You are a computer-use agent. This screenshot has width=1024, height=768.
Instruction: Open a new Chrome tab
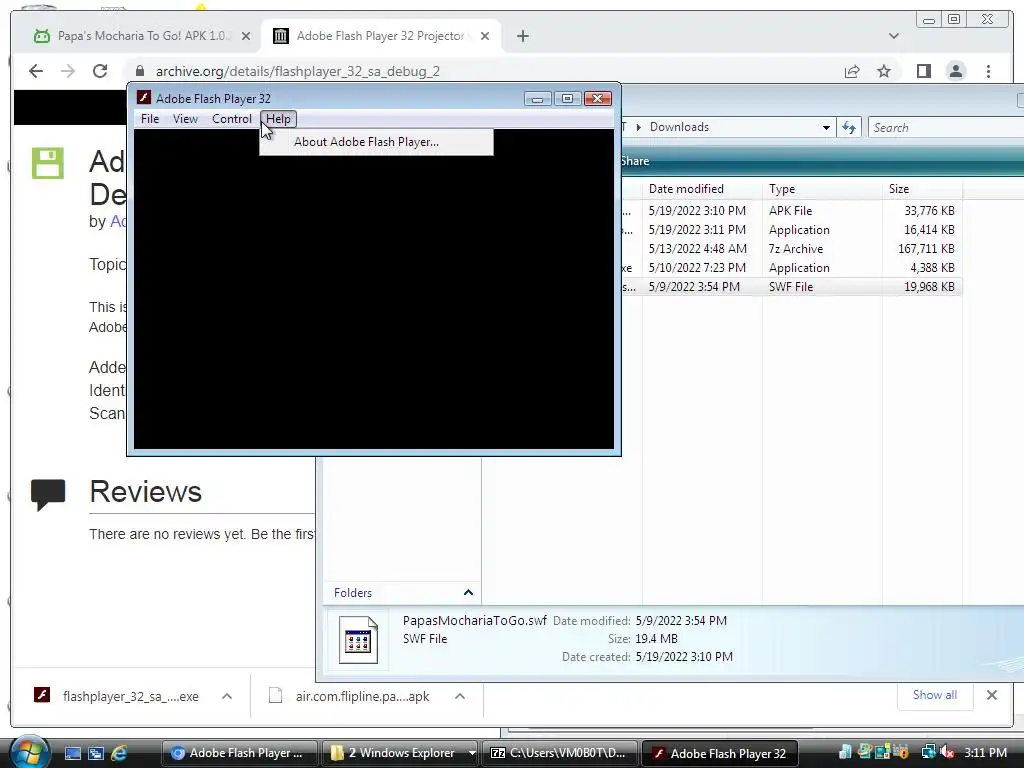pyautogui.click(x=522, y=36)
